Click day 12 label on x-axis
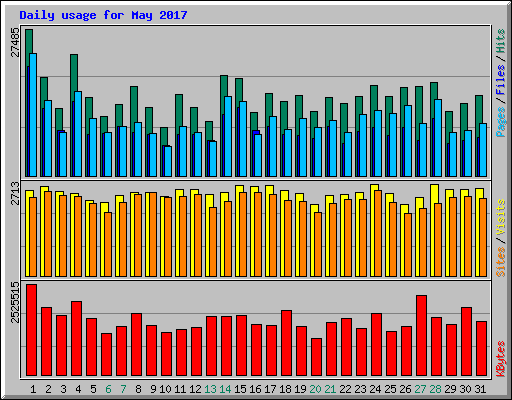512x400 pixels. (x=195, y=389)
